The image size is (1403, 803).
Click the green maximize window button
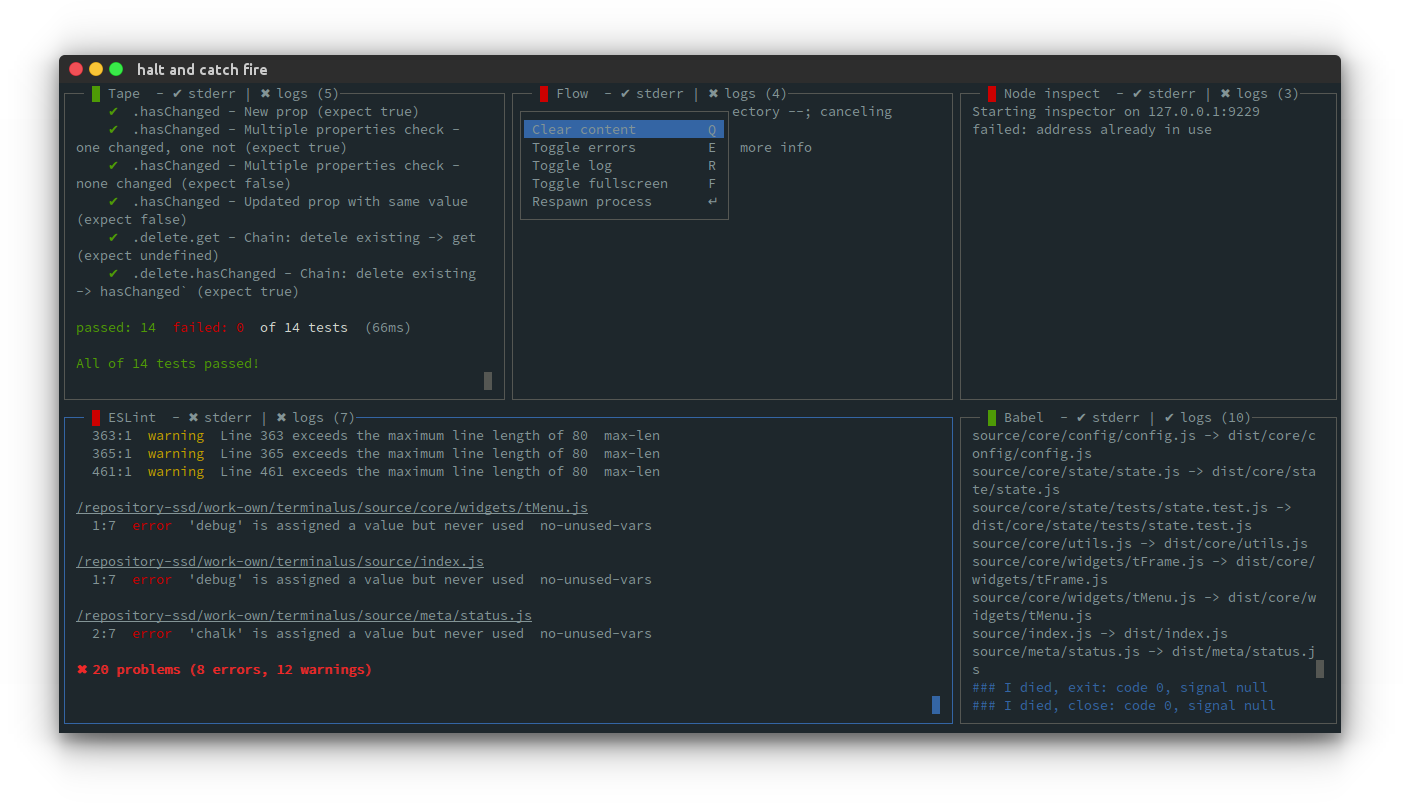point(116,69)
